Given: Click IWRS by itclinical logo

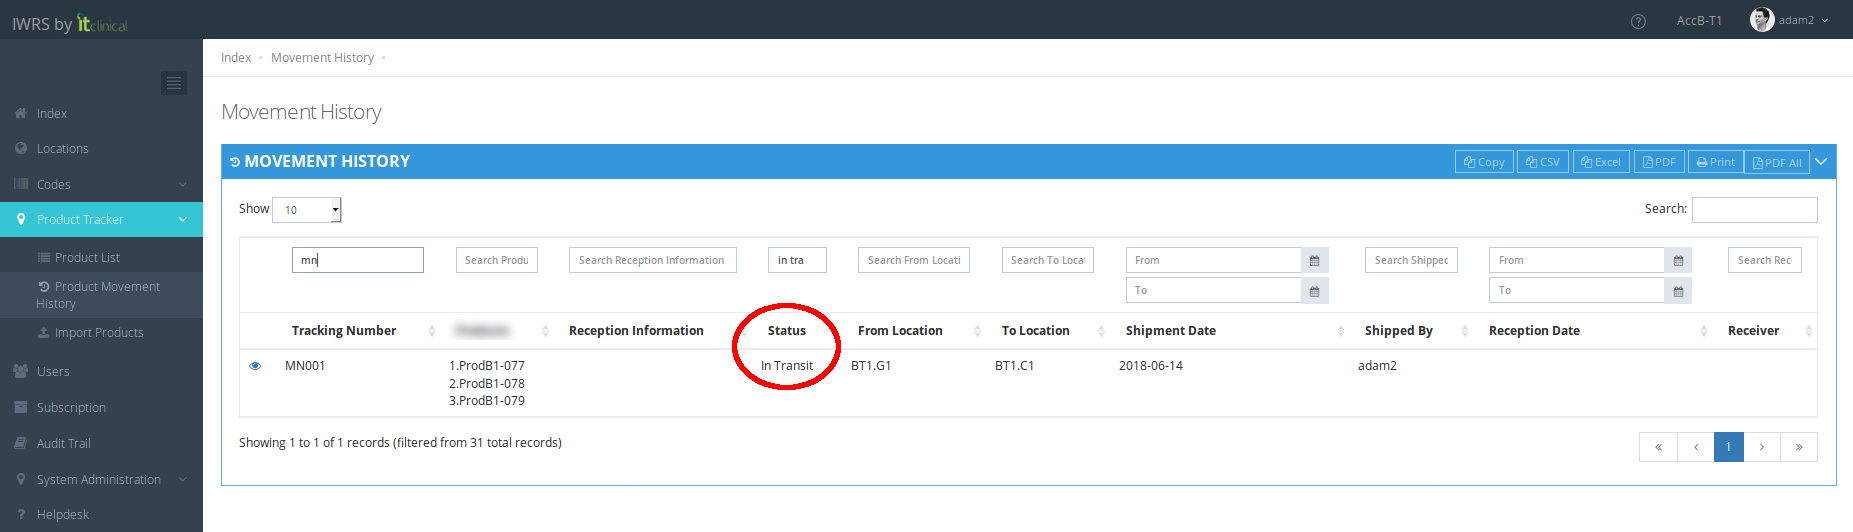Looking at the screenshot, I should click(70, 23).
